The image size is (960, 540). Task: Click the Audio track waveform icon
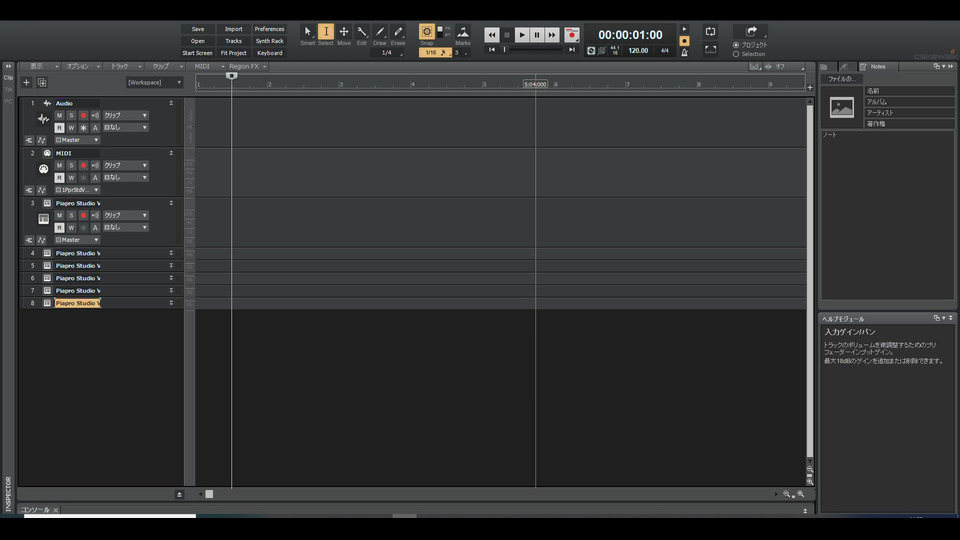coord(43,119)
